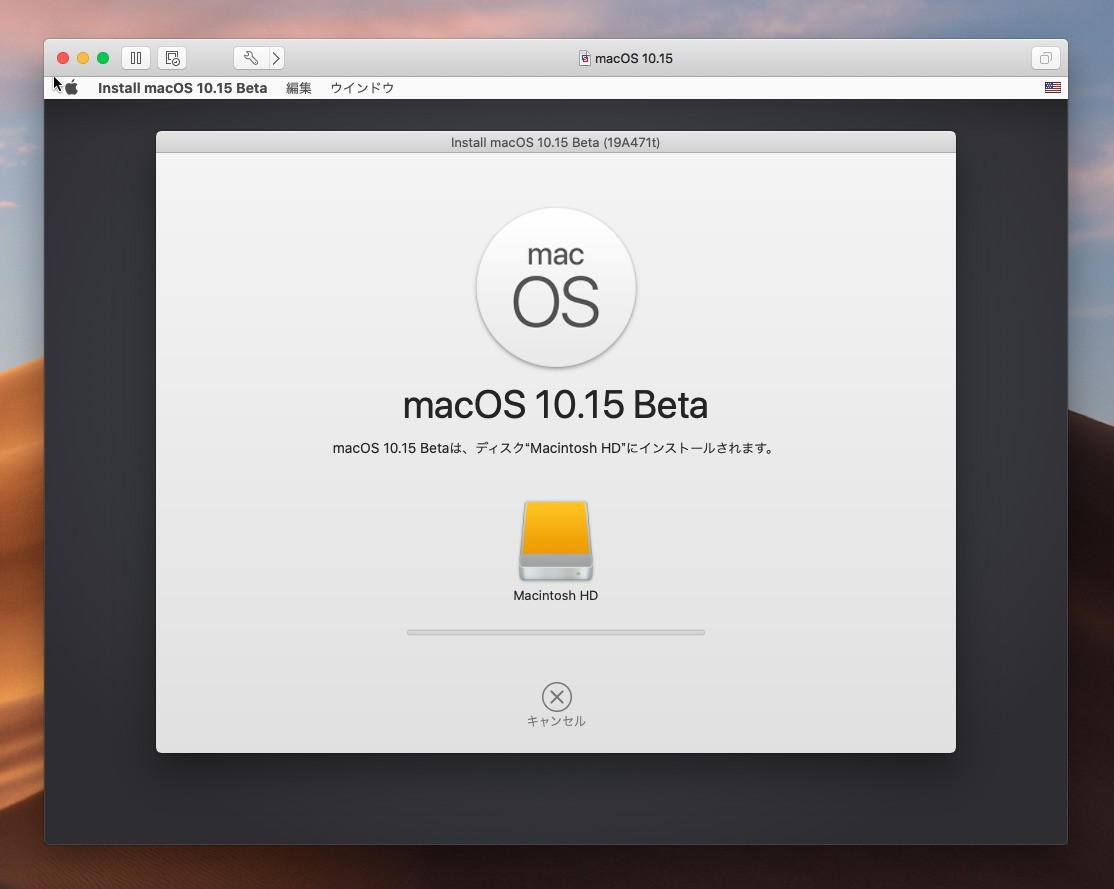Open the Install macOS 10.15 Beta menu
Viewport: 1114px width, 889px height.
click(182, 88)
